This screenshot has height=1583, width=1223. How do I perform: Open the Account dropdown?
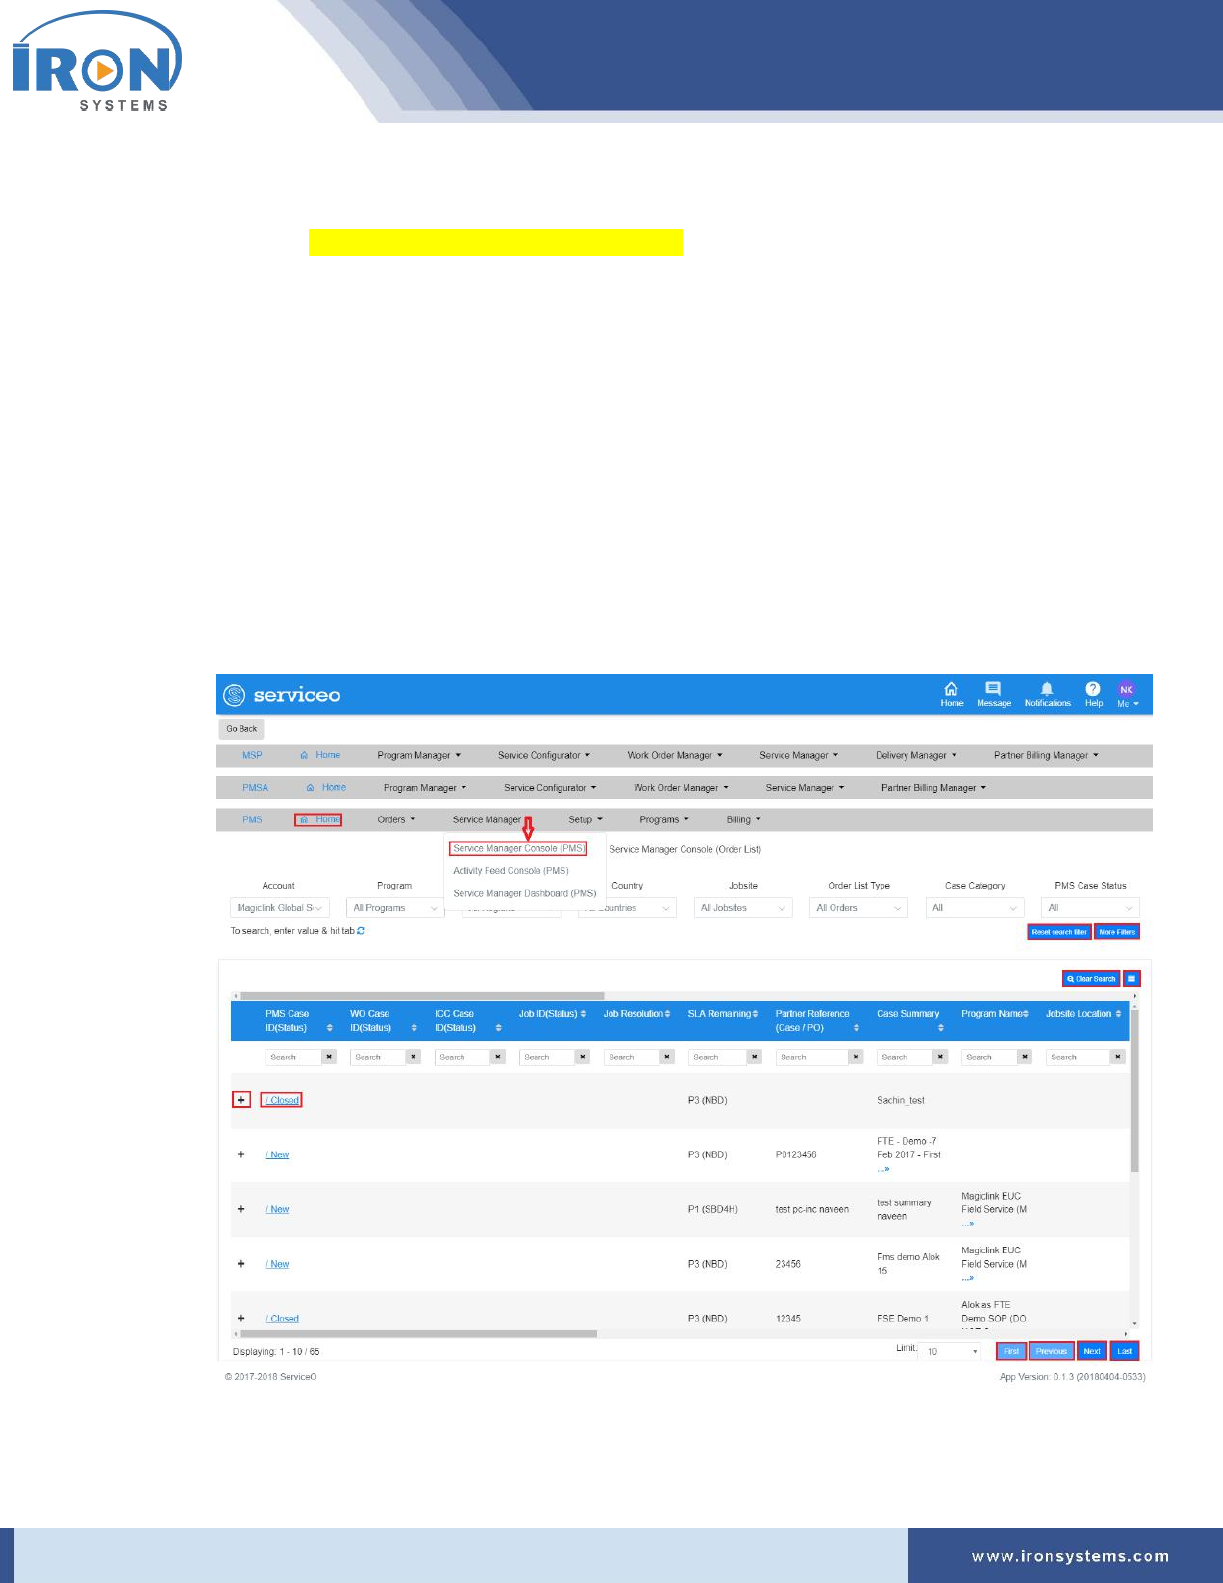pyautogui.click(x=279, y=908)
